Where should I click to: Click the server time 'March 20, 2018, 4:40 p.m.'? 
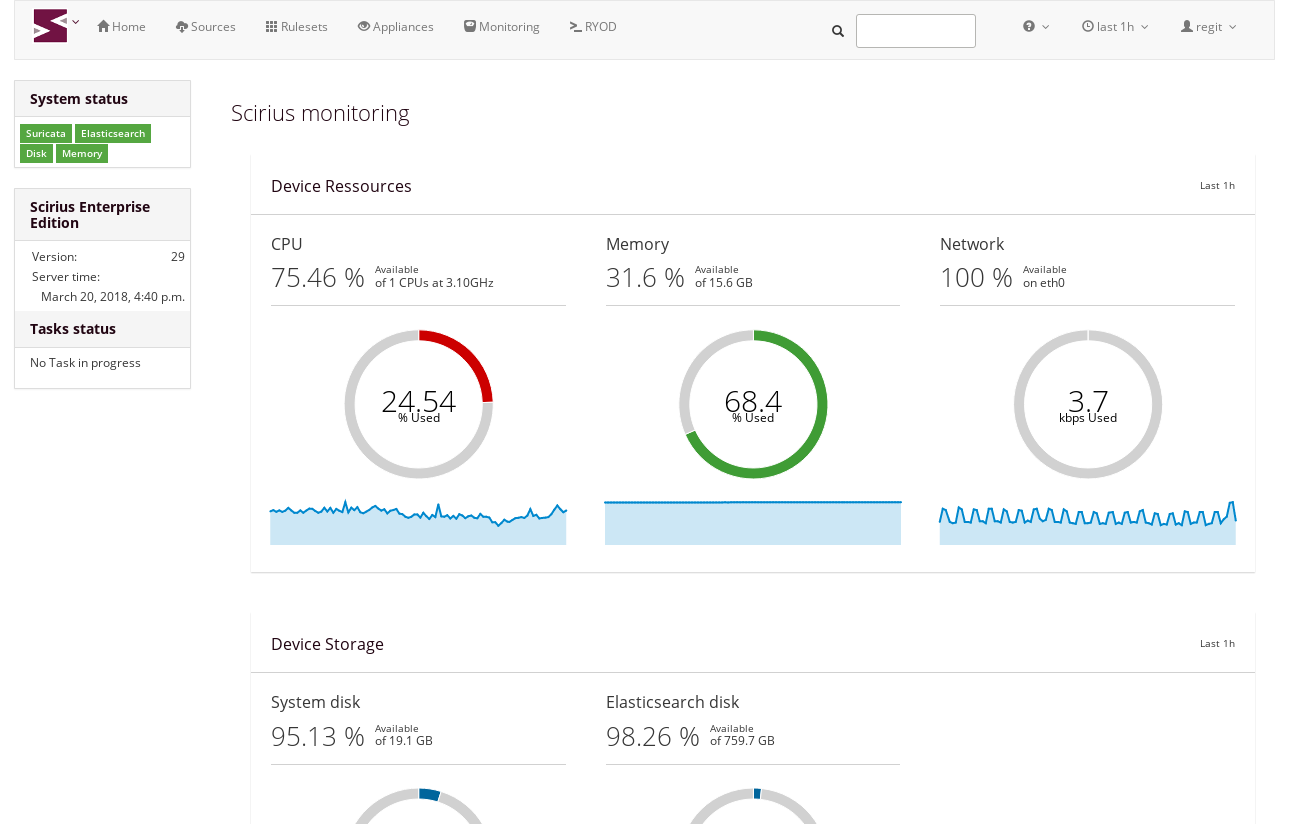coord(113,297)
